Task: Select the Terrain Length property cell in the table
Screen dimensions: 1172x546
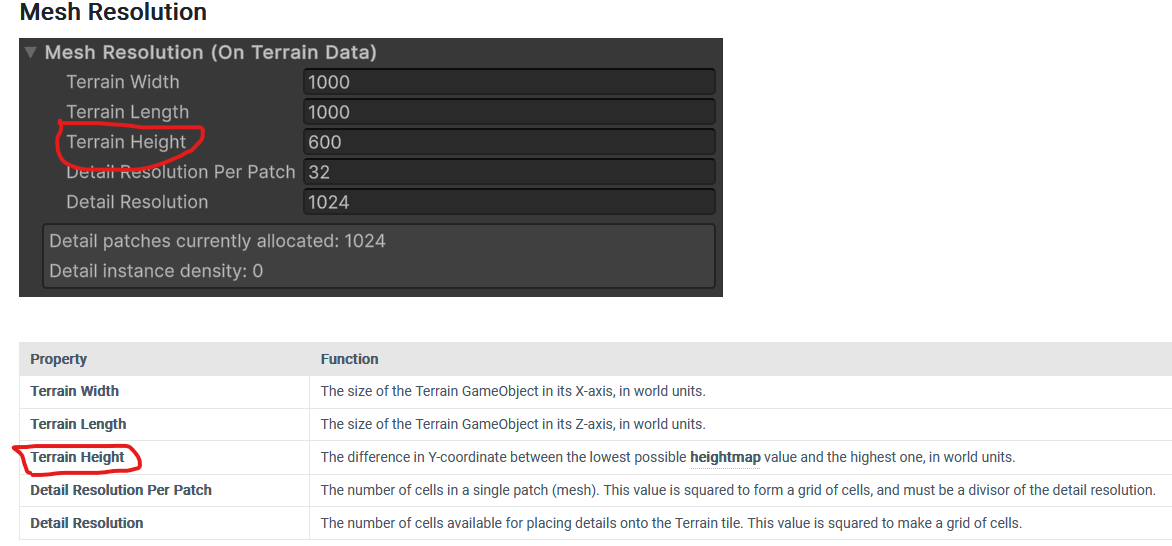Action: point(78,424)
